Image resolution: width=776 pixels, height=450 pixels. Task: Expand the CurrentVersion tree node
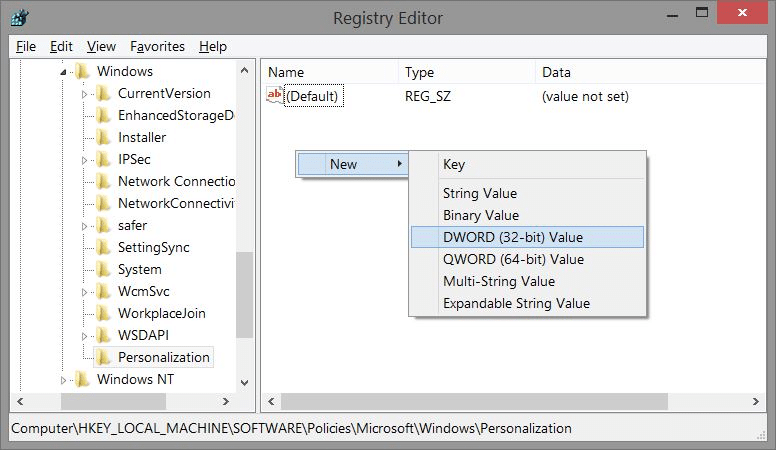coord(86,94)
